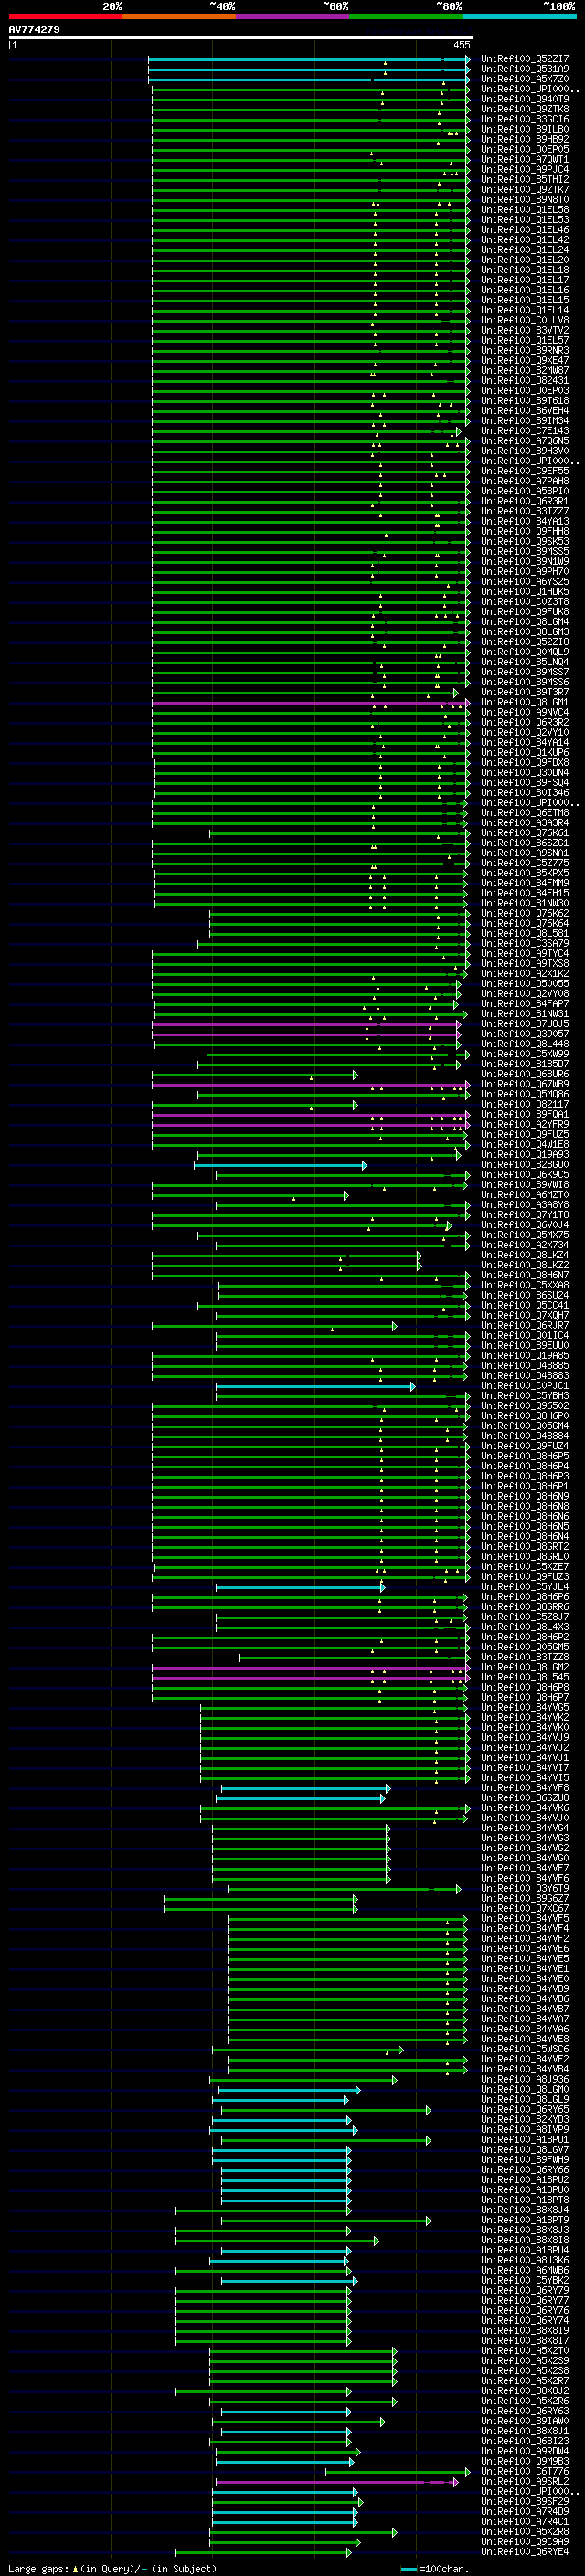Click the red 20% identity legend segment

point(65,16)
